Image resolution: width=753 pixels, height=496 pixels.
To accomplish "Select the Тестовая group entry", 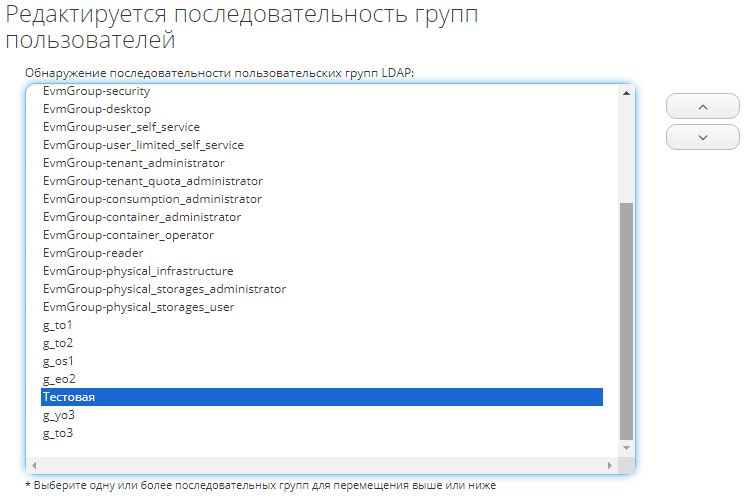I will pyautogui.click(x=70, y=397).
